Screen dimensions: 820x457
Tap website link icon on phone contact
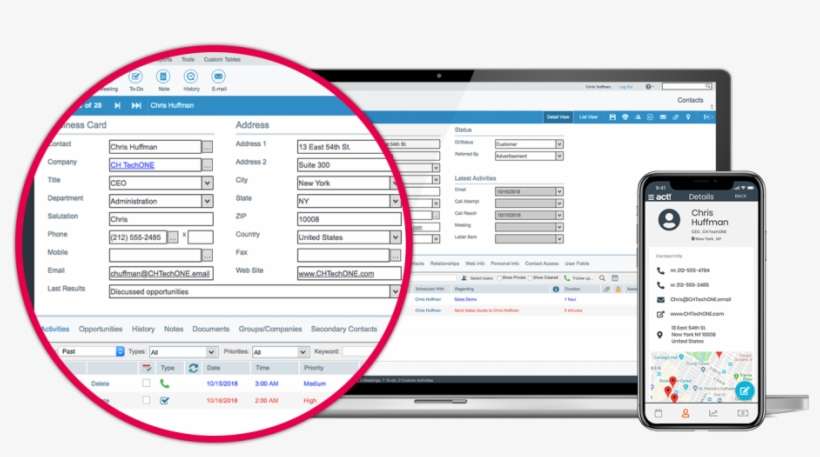point(660,314)
